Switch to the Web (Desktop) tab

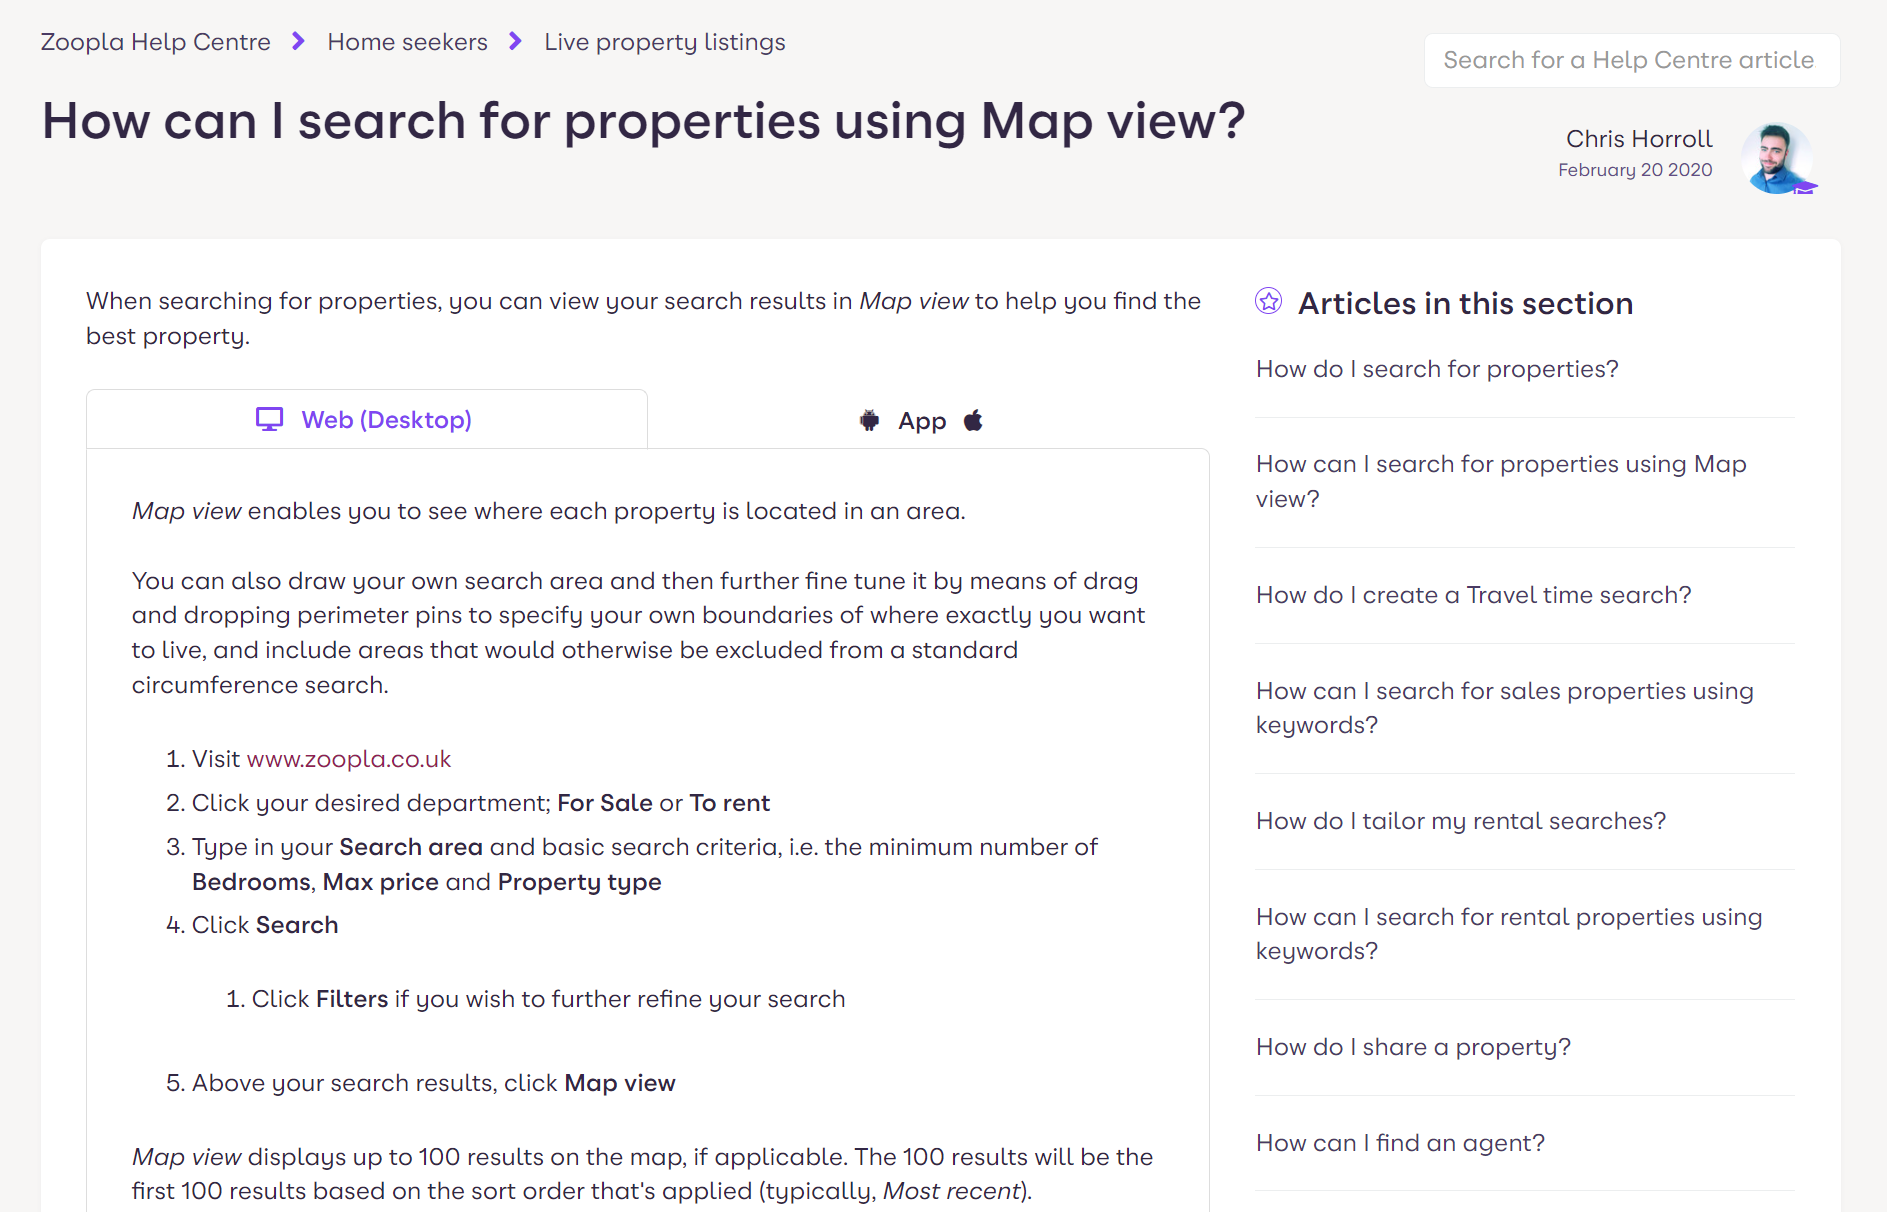pyautogui.click(x=367, y=420)
